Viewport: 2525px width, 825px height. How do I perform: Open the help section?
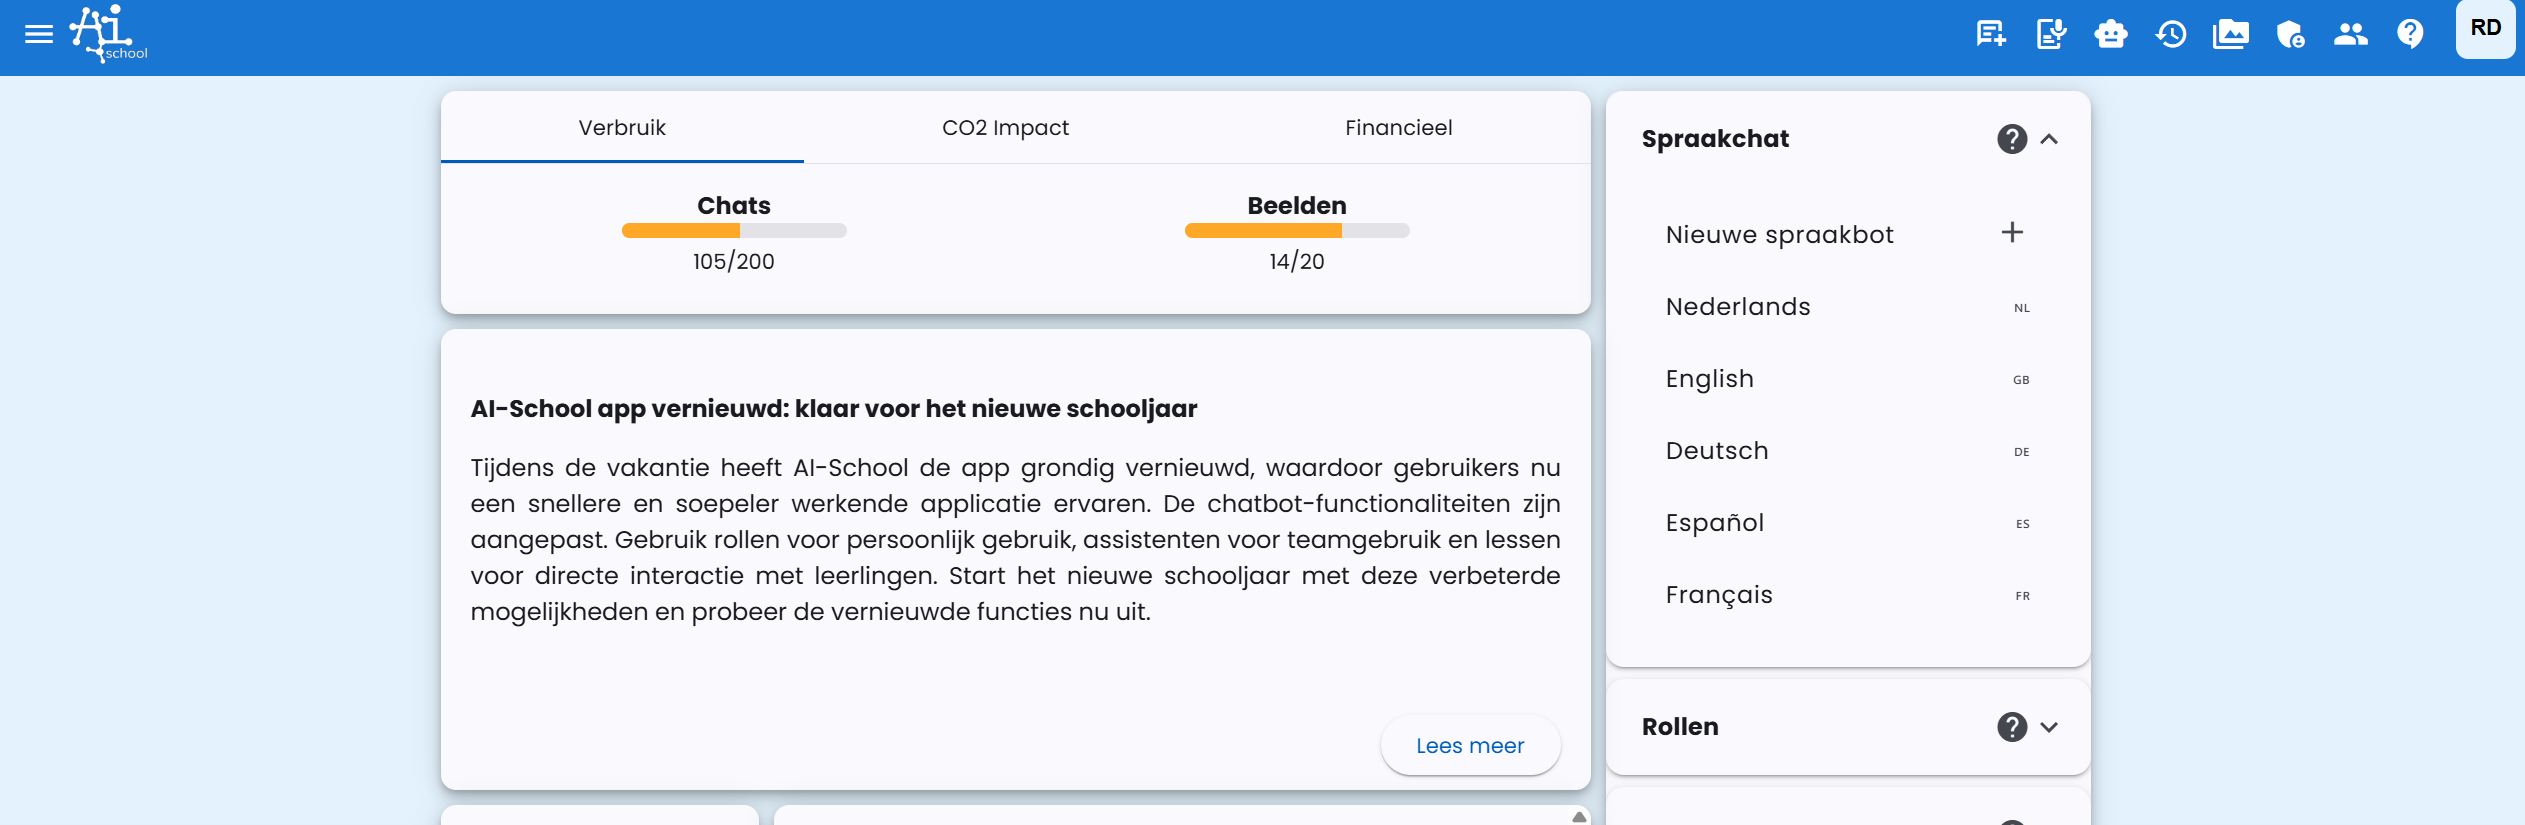tap(2410, 35)
